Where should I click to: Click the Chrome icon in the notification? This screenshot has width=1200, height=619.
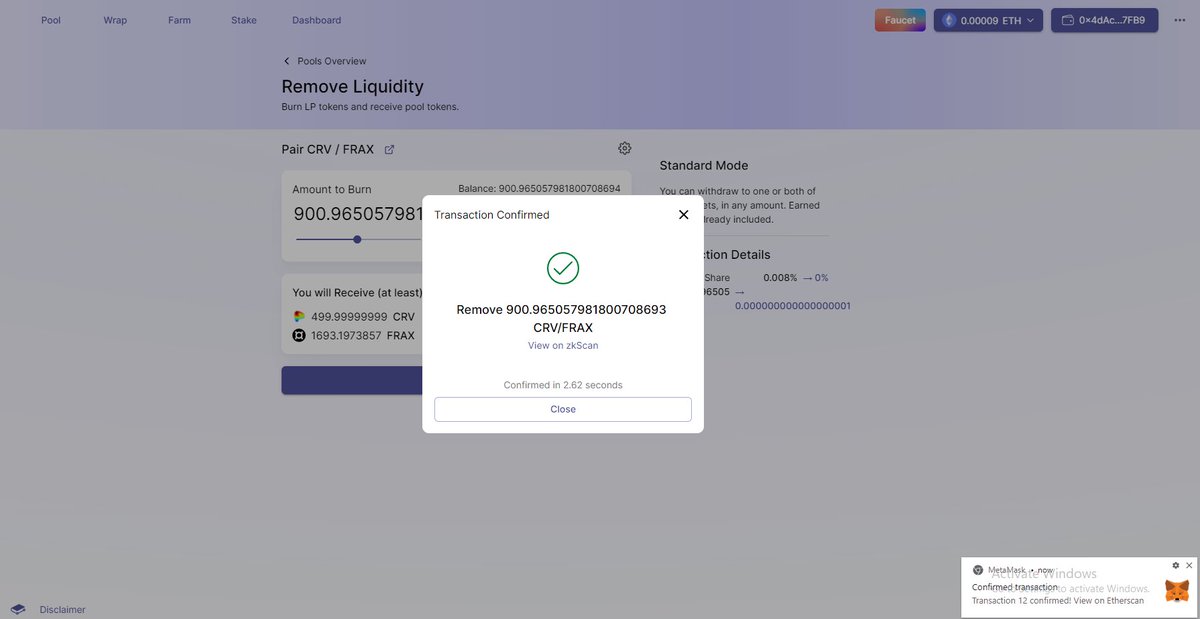pyautogui.click(x=978, y=570)
